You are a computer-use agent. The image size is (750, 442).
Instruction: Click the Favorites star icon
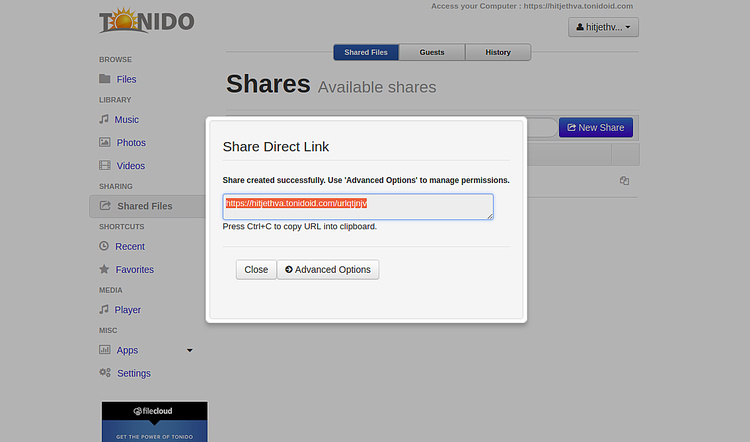pyautogui.click(x=104, y=269)
